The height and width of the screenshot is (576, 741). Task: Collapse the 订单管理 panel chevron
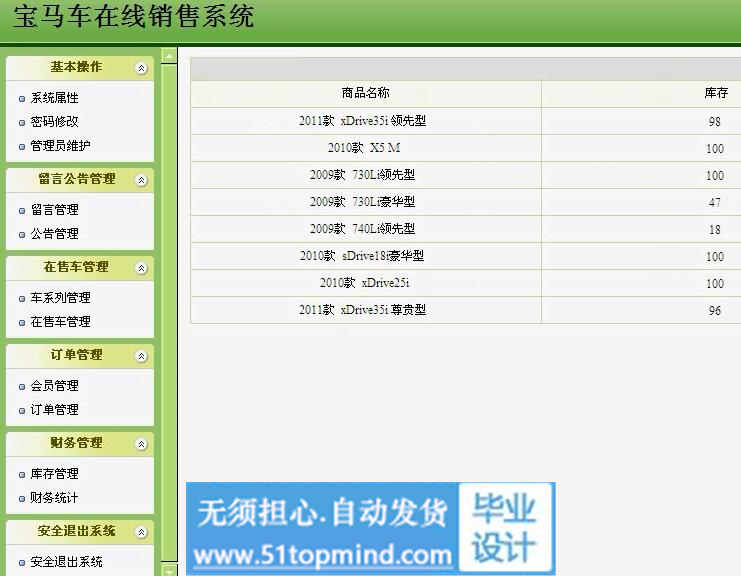tap(141, 356)
